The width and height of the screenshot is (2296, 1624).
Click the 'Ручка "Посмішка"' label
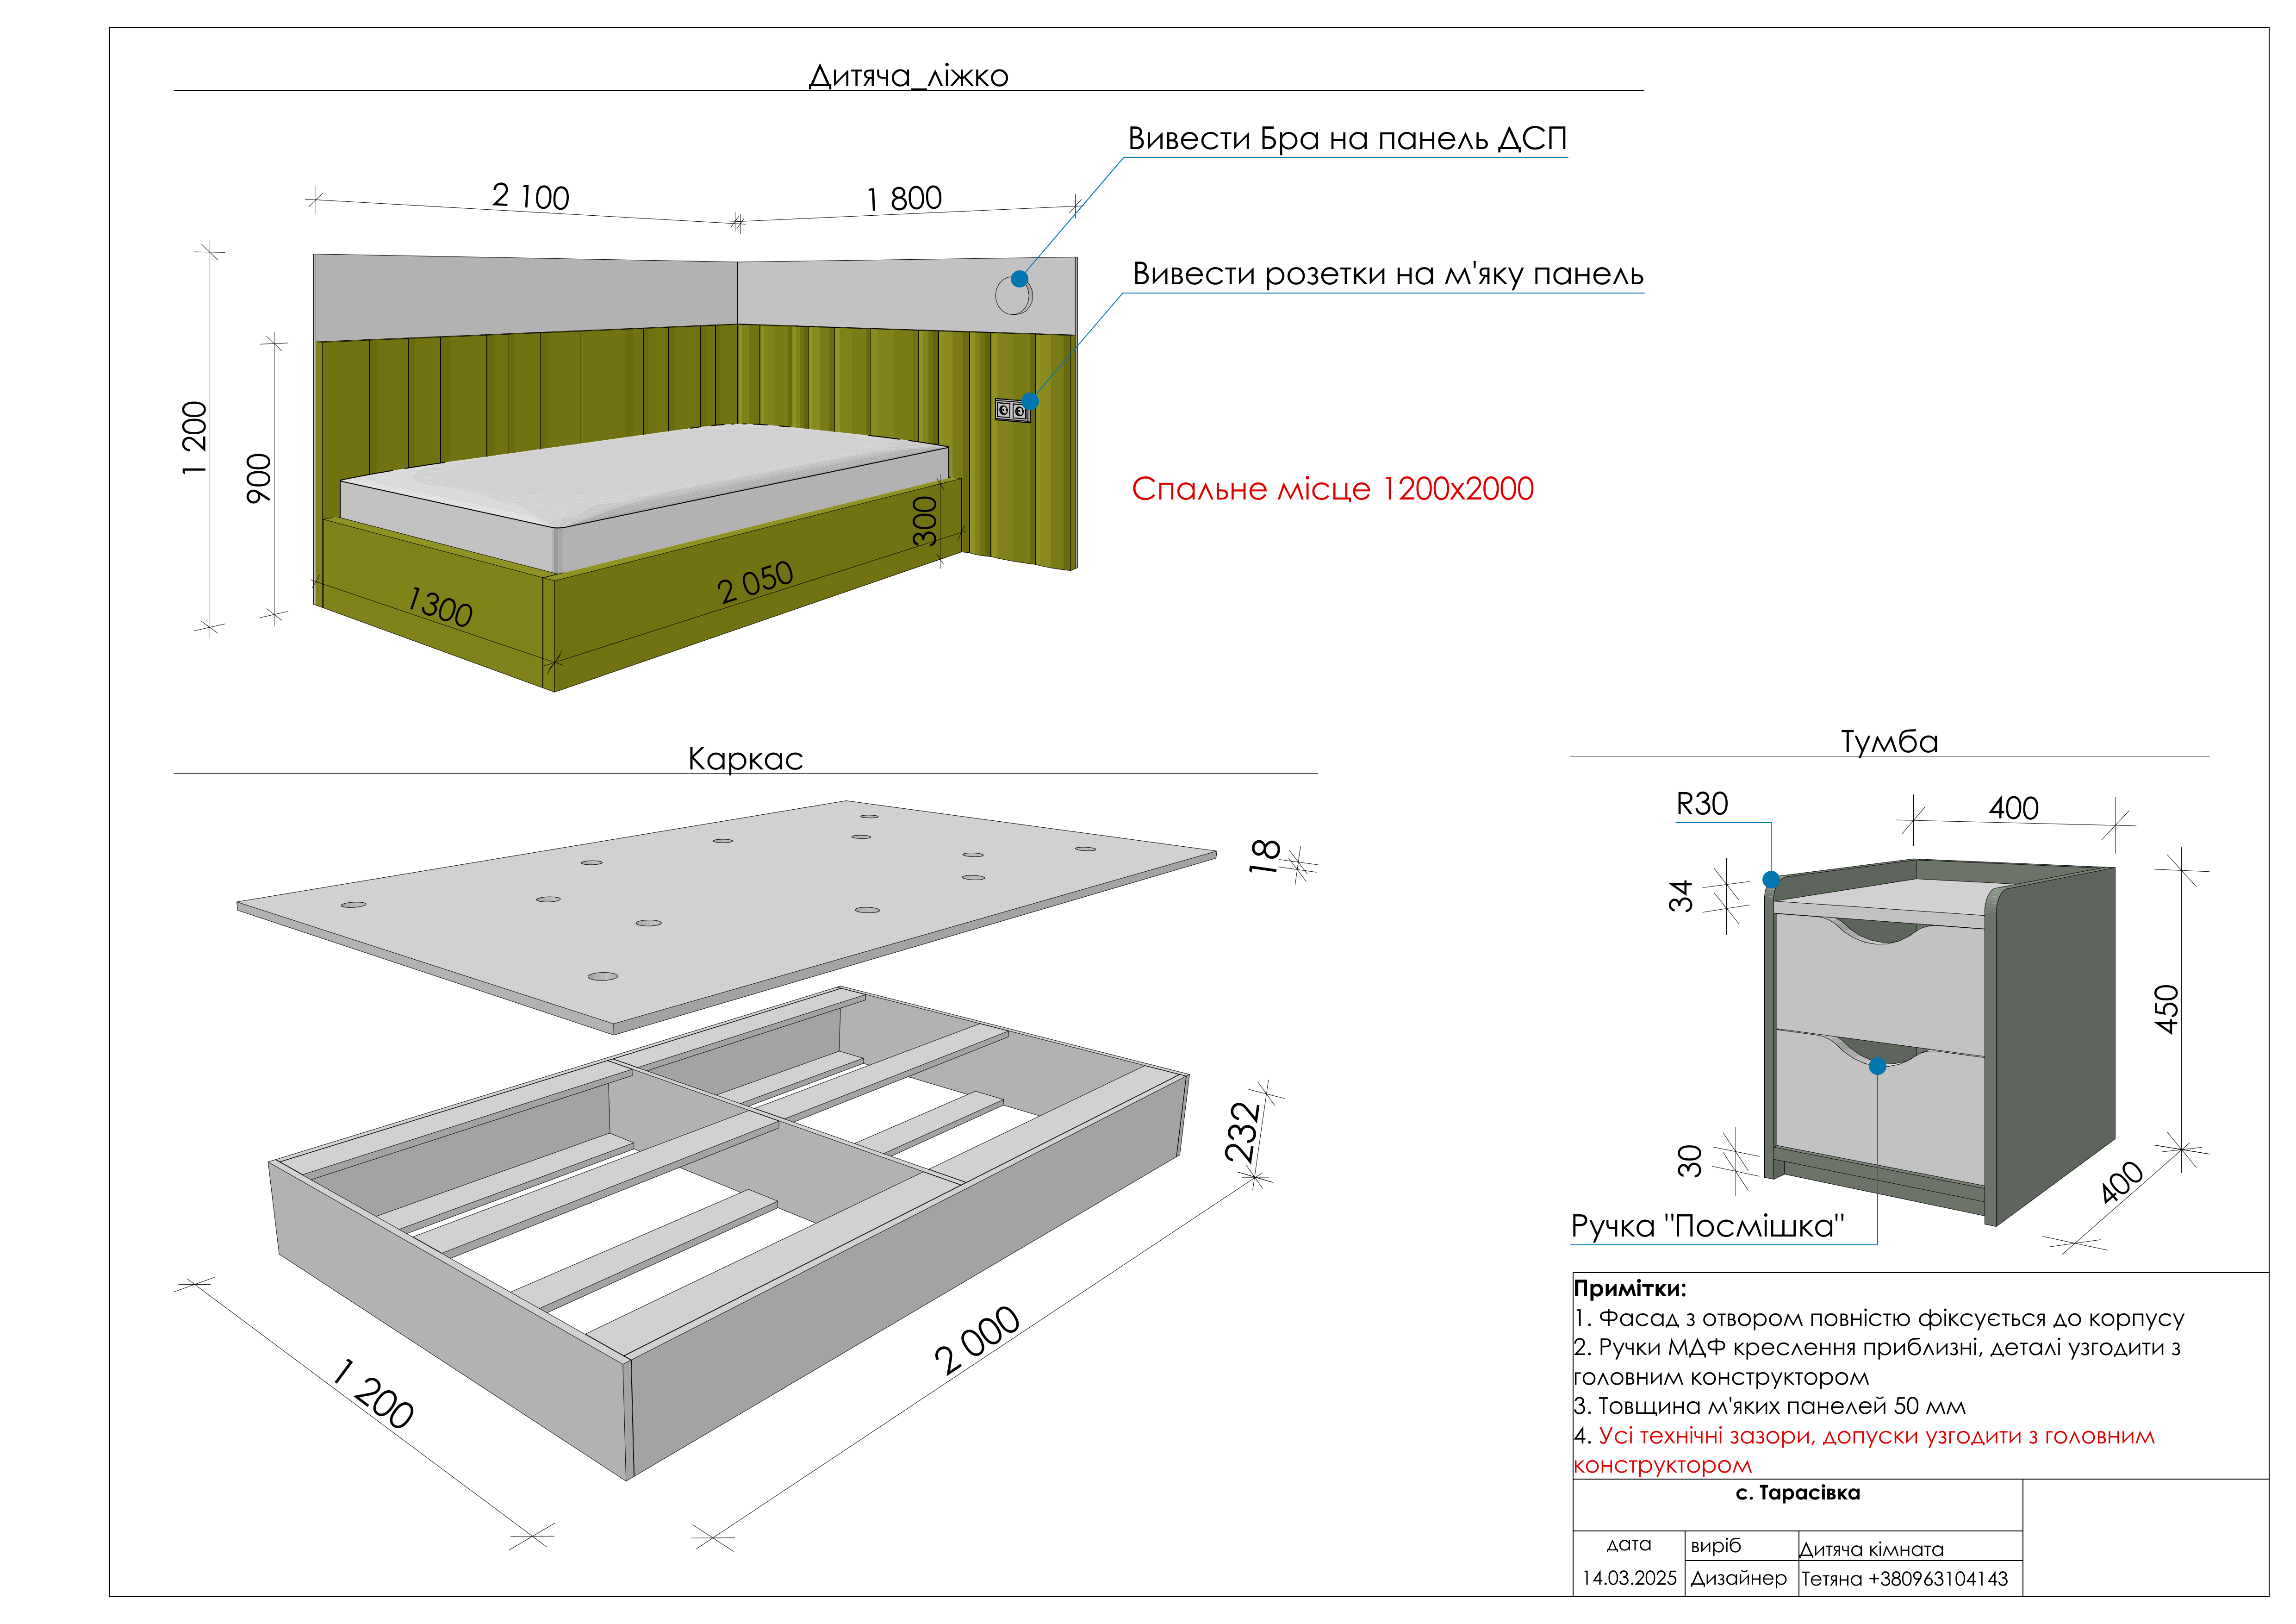1707,1226
